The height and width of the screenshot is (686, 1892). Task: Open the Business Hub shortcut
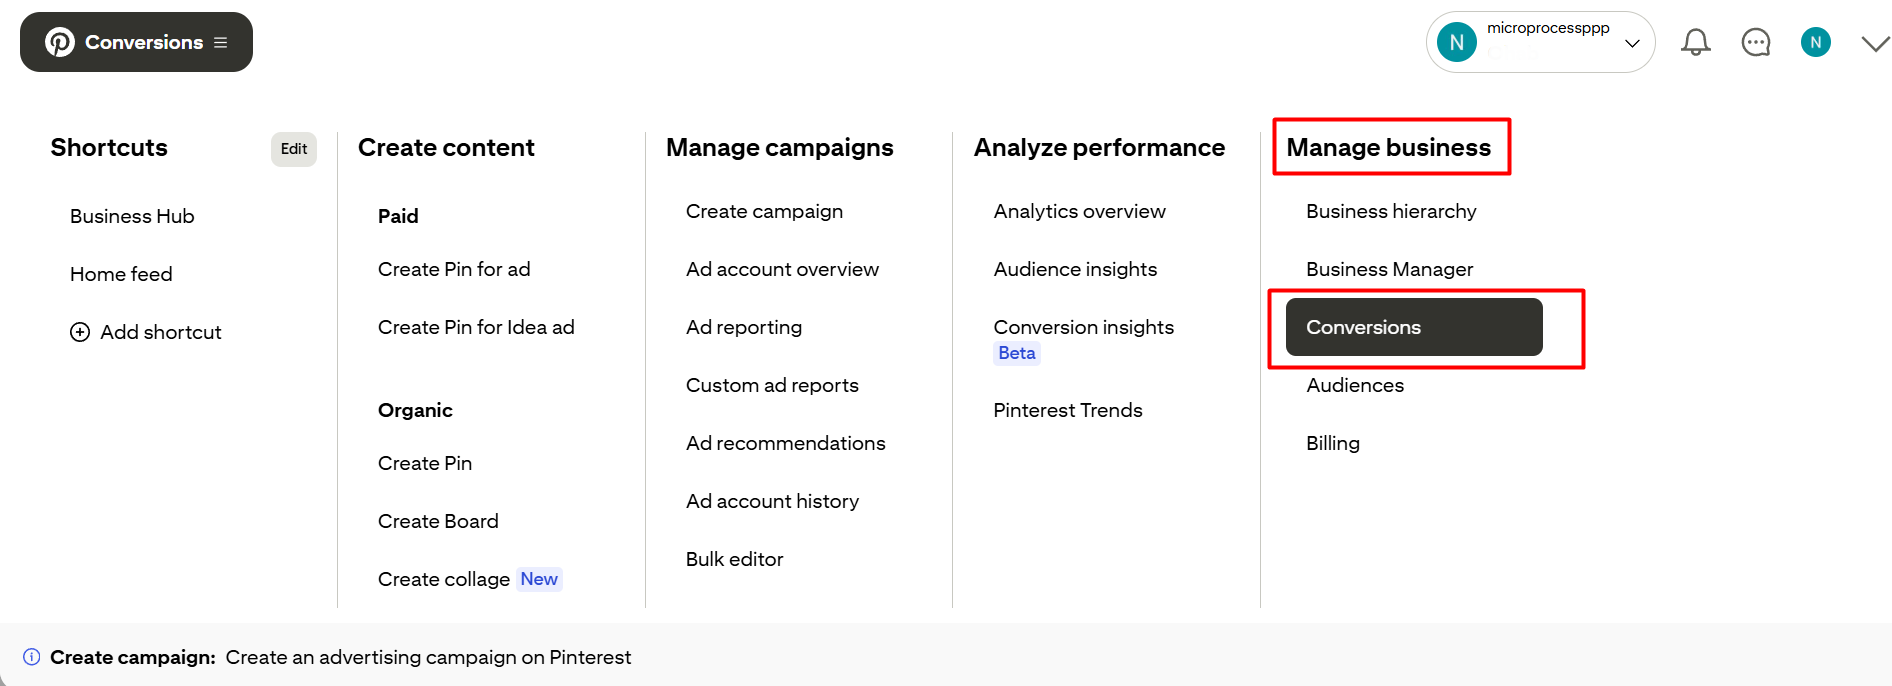click(132, 216)
